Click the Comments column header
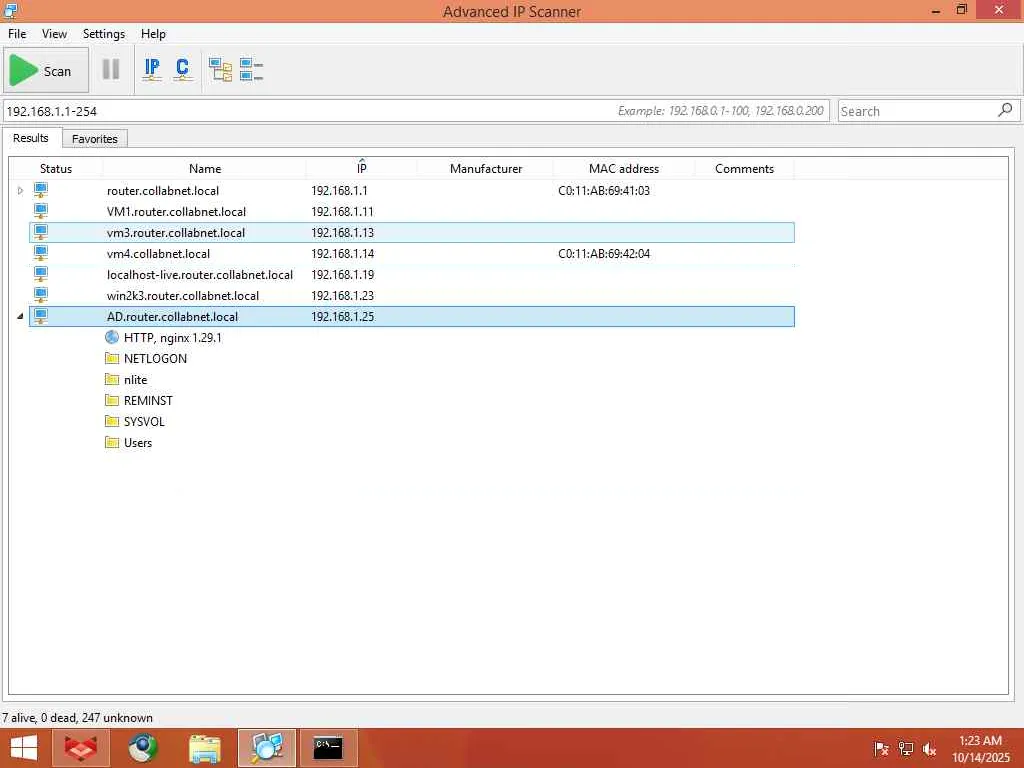This screenshot has width=1024, height=768. click(x=744, y=168)
